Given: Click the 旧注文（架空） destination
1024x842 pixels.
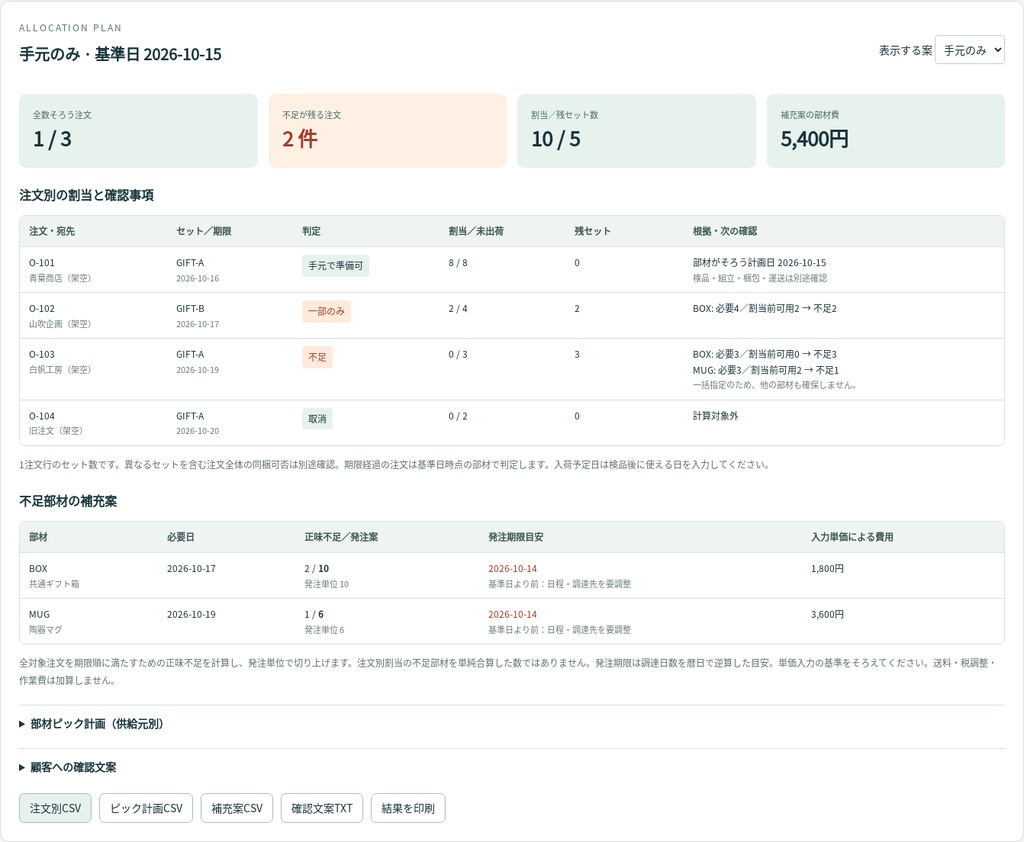Looking at the screenshot, I should pos(56,431).
